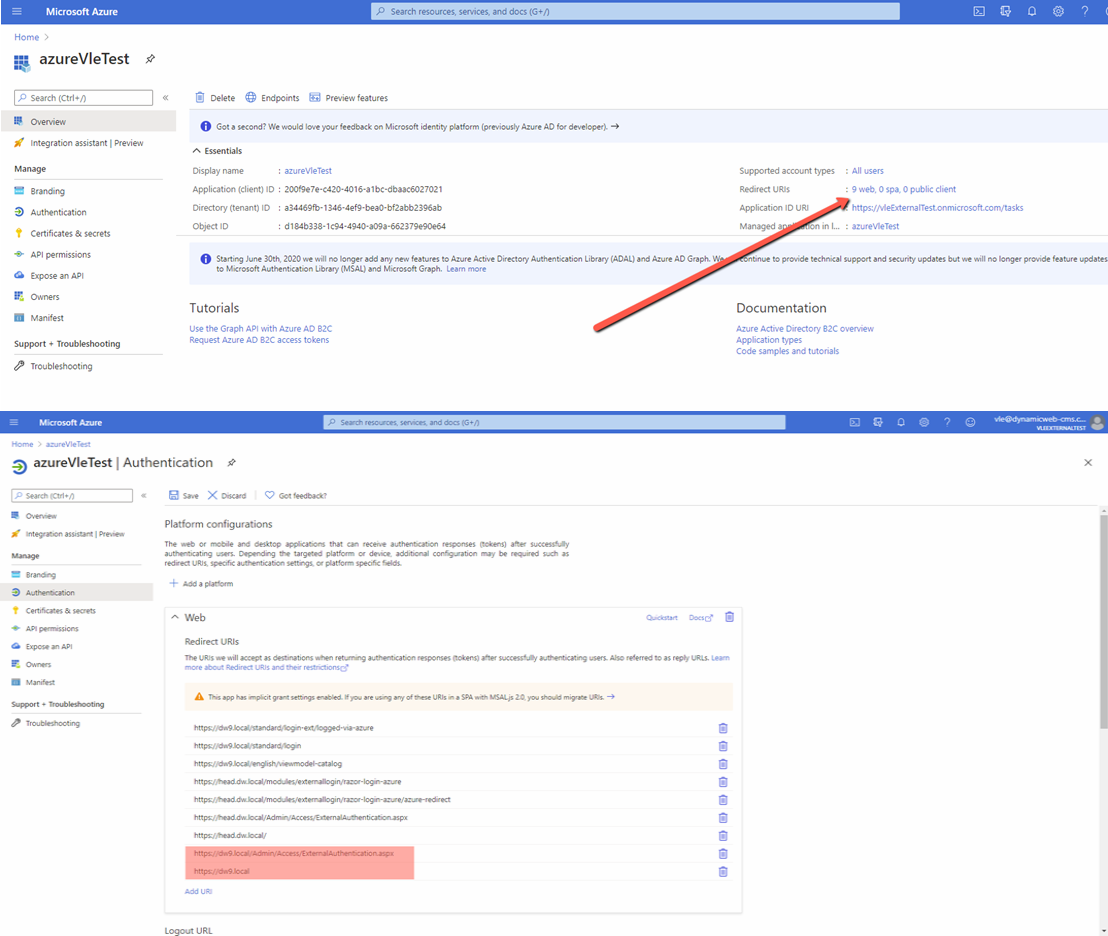Delete the highlighted https://dw9.local redirect URI
Image resolution: width=1108 pixels, height=936 pixels.
coord(723,872)
